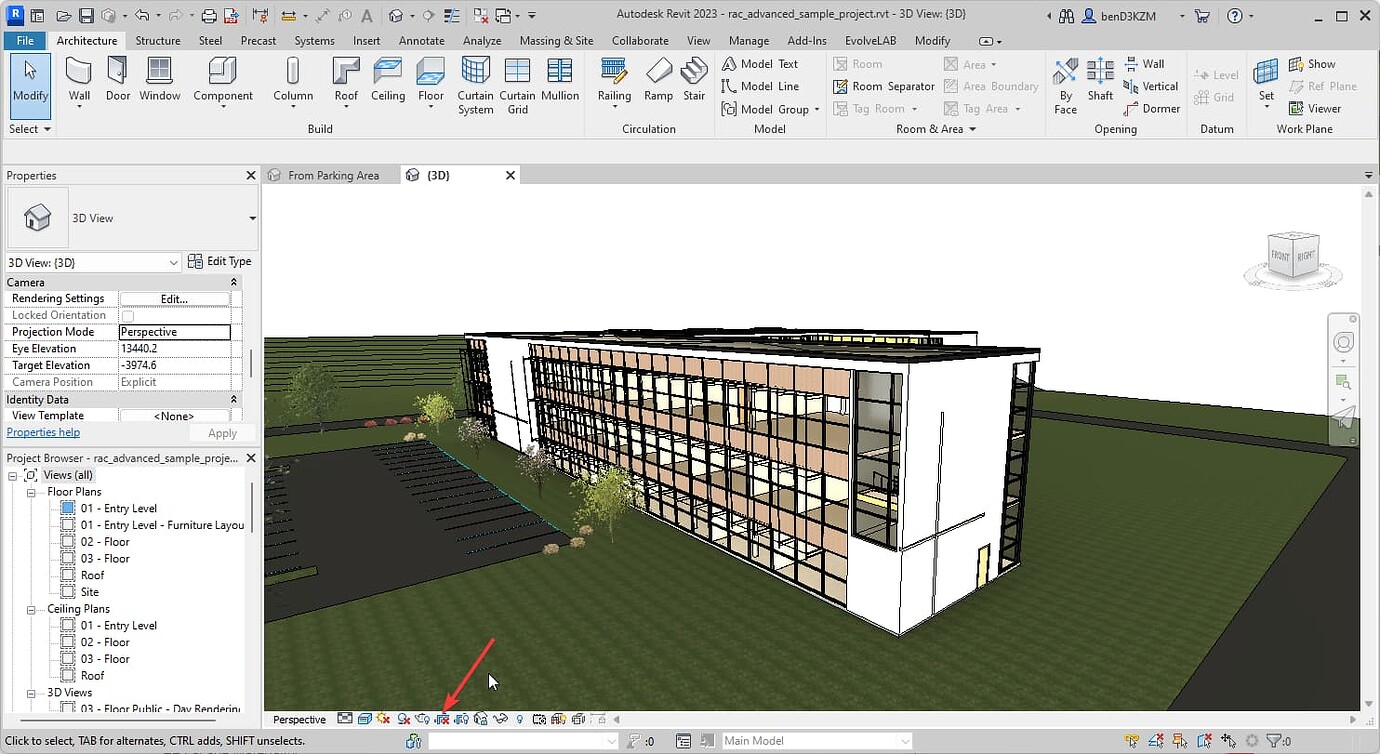1380x754 pixels.
Task: Activate the Railing tool
Action: click(614, 80)
